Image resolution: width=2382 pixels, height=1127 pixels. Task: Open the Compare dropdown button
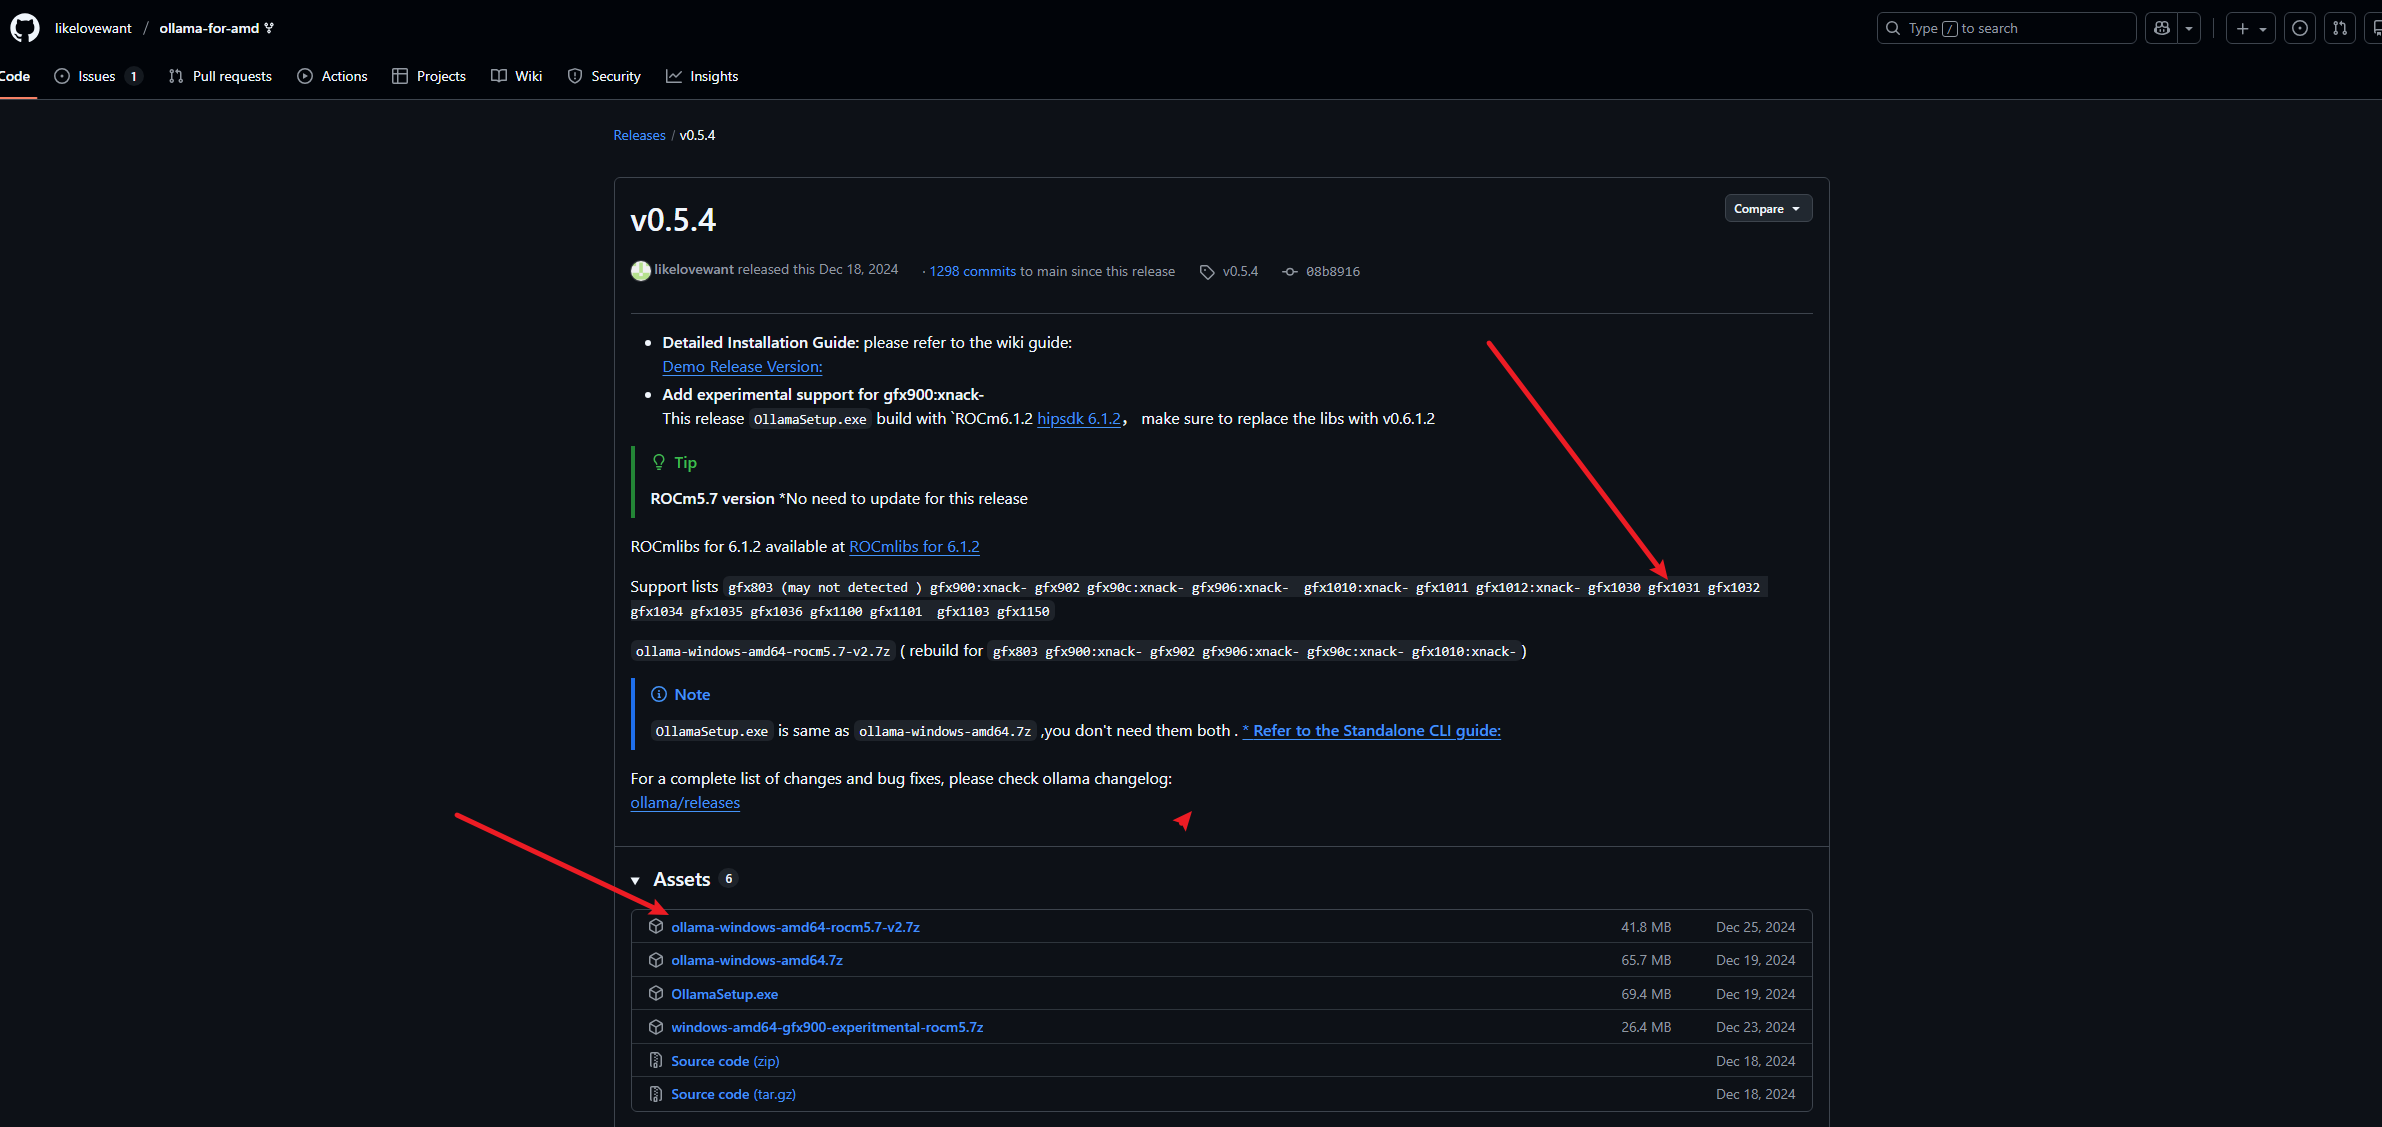(1767, 208)
